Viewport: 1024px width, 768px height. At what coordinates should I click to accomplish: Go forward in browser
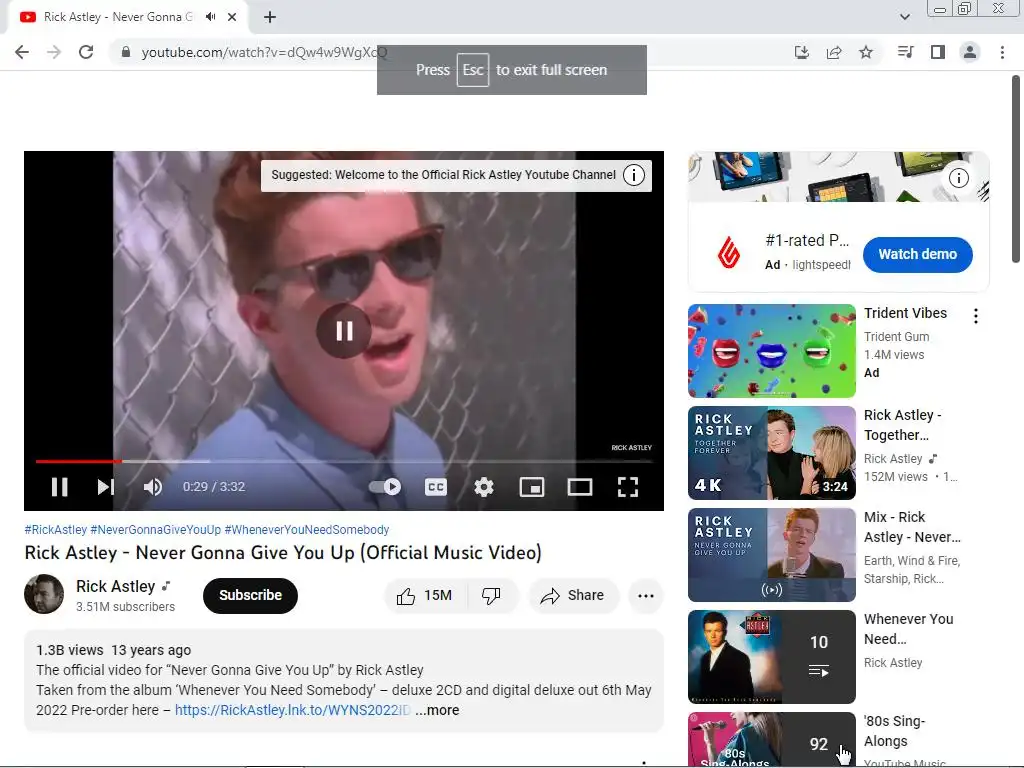54,52
